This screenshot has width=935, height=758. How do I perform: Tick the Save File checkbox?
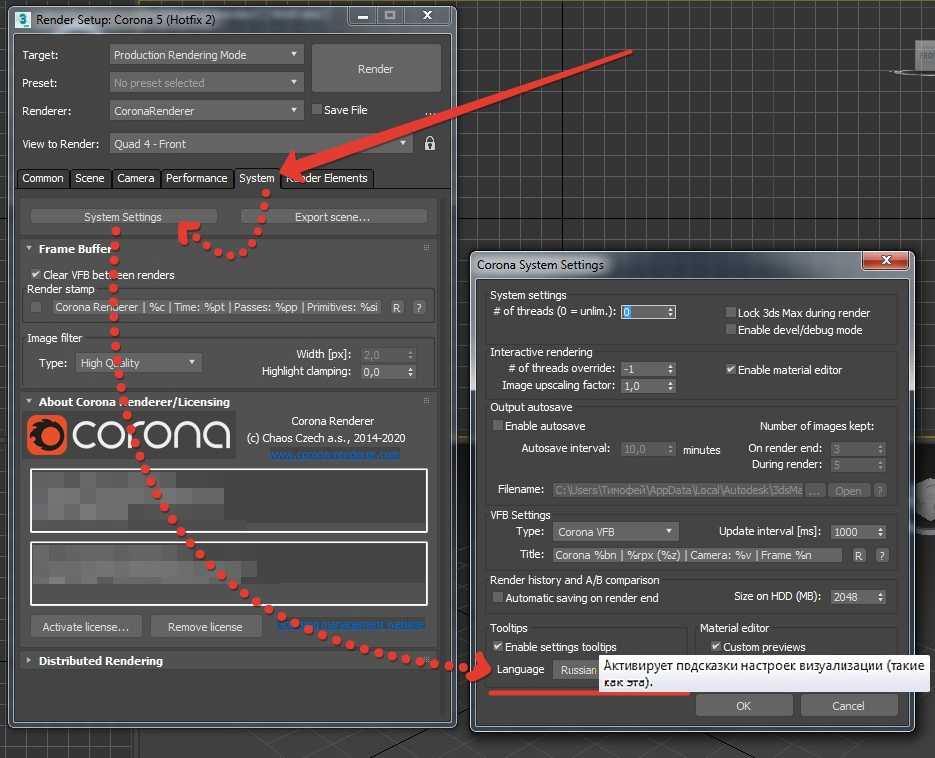tap(317, 109)
